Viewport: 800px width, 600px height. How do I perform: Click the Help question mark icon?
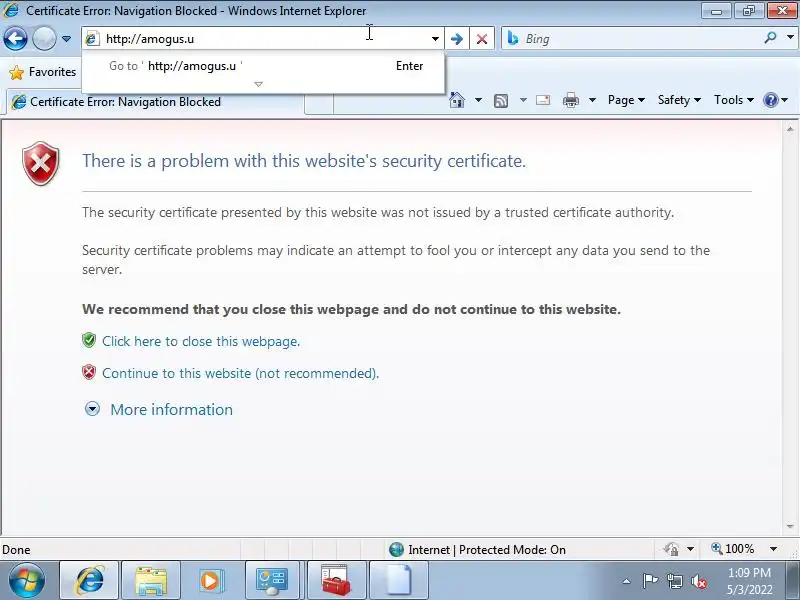[x=770, y=100]
